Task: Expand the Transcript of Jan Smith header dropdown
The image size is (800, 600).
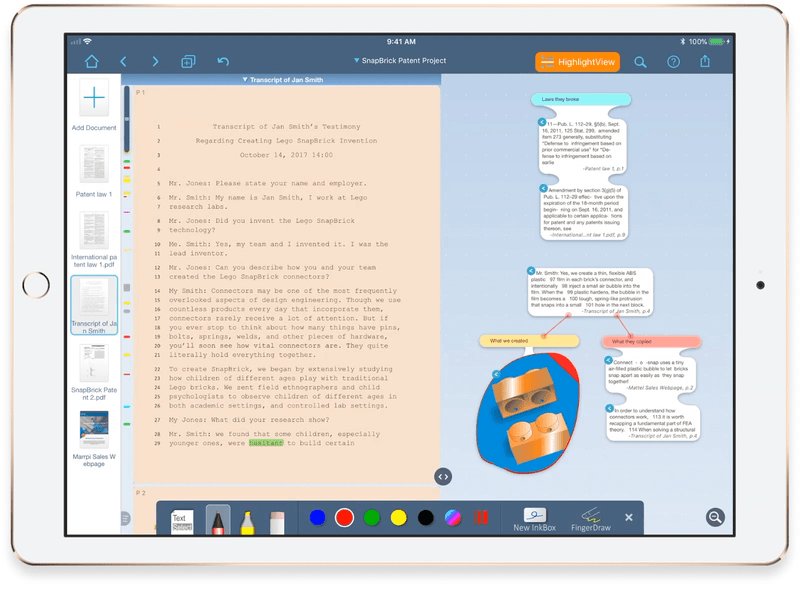Action: [283, 80]
